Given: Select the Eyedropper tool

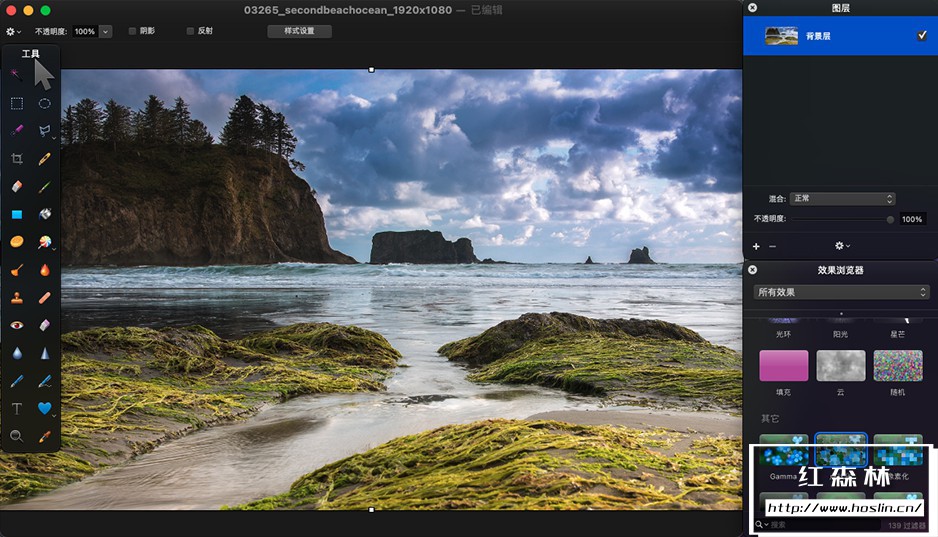Looking at the screenshot, I should tap(44, 437).
